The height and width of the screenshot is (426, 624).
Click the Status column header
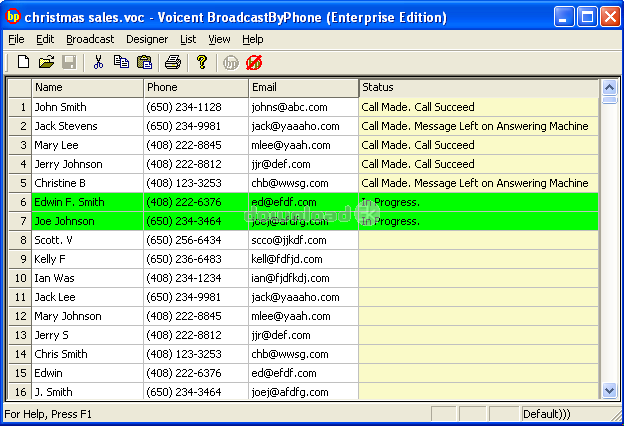tap(479, 88)
